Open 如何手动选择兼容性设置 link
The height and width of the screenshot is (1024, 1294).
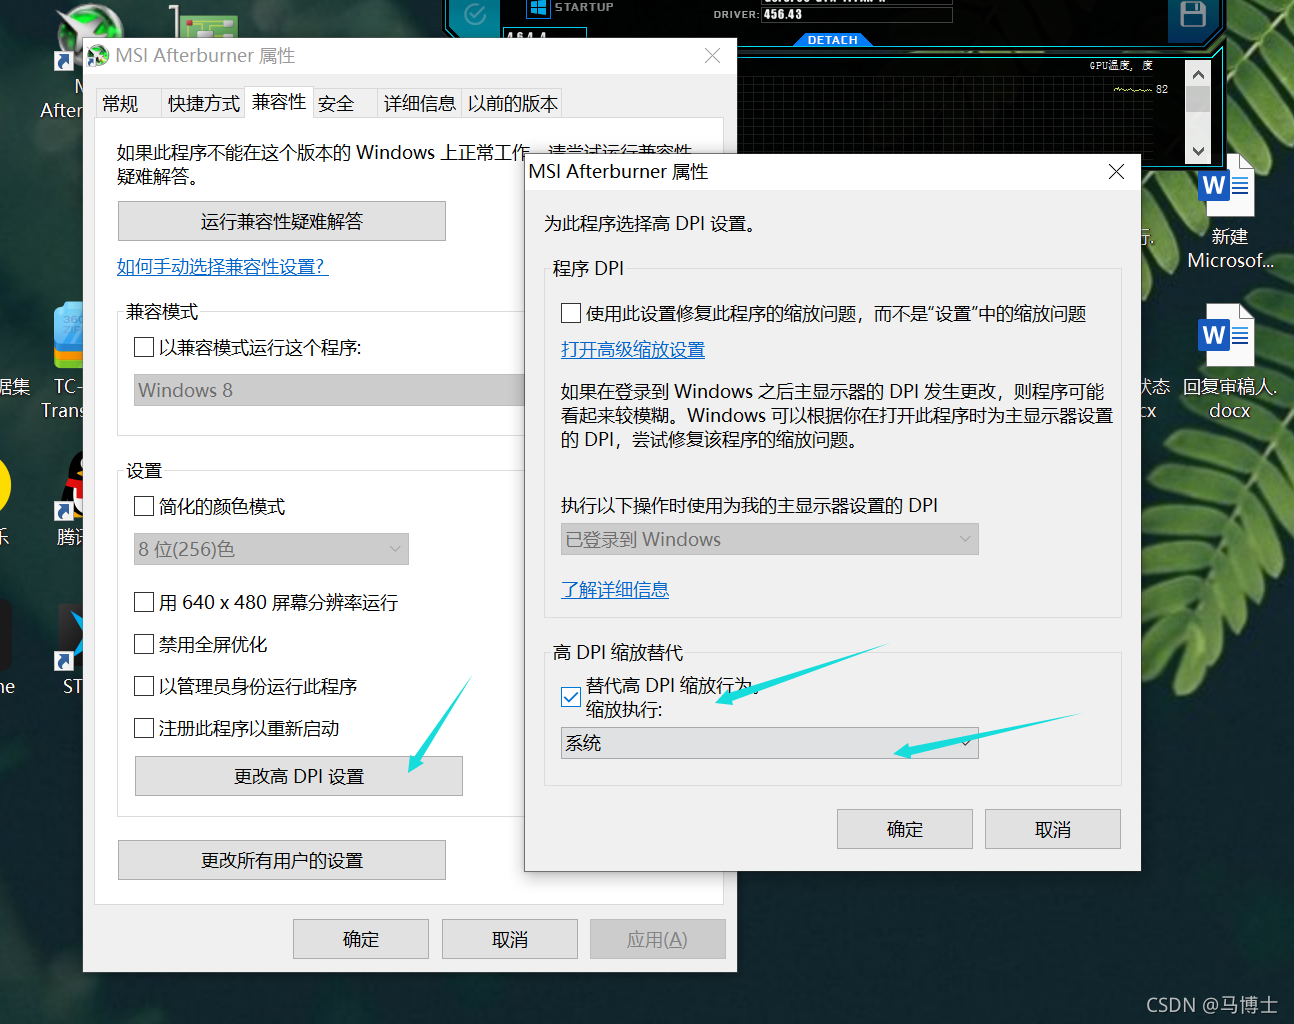[222, 266]
